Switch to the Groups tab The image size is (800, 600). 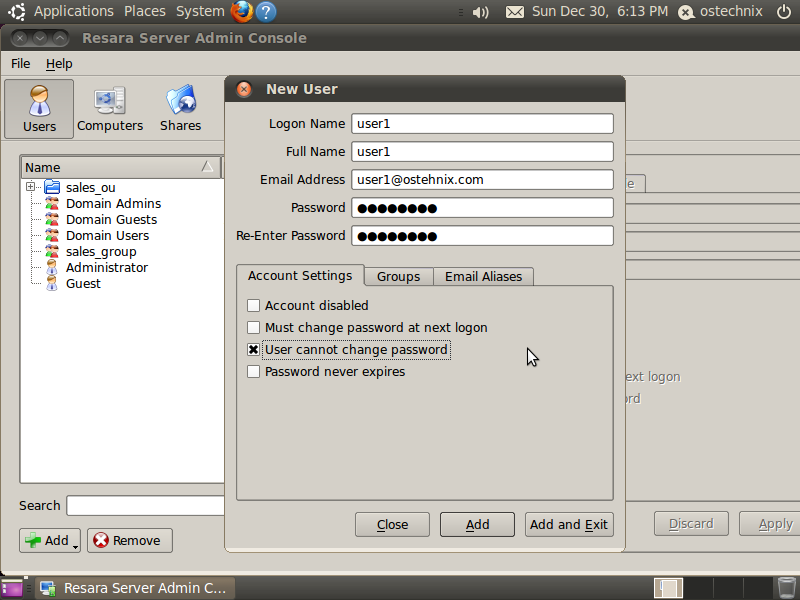[398, 277]
